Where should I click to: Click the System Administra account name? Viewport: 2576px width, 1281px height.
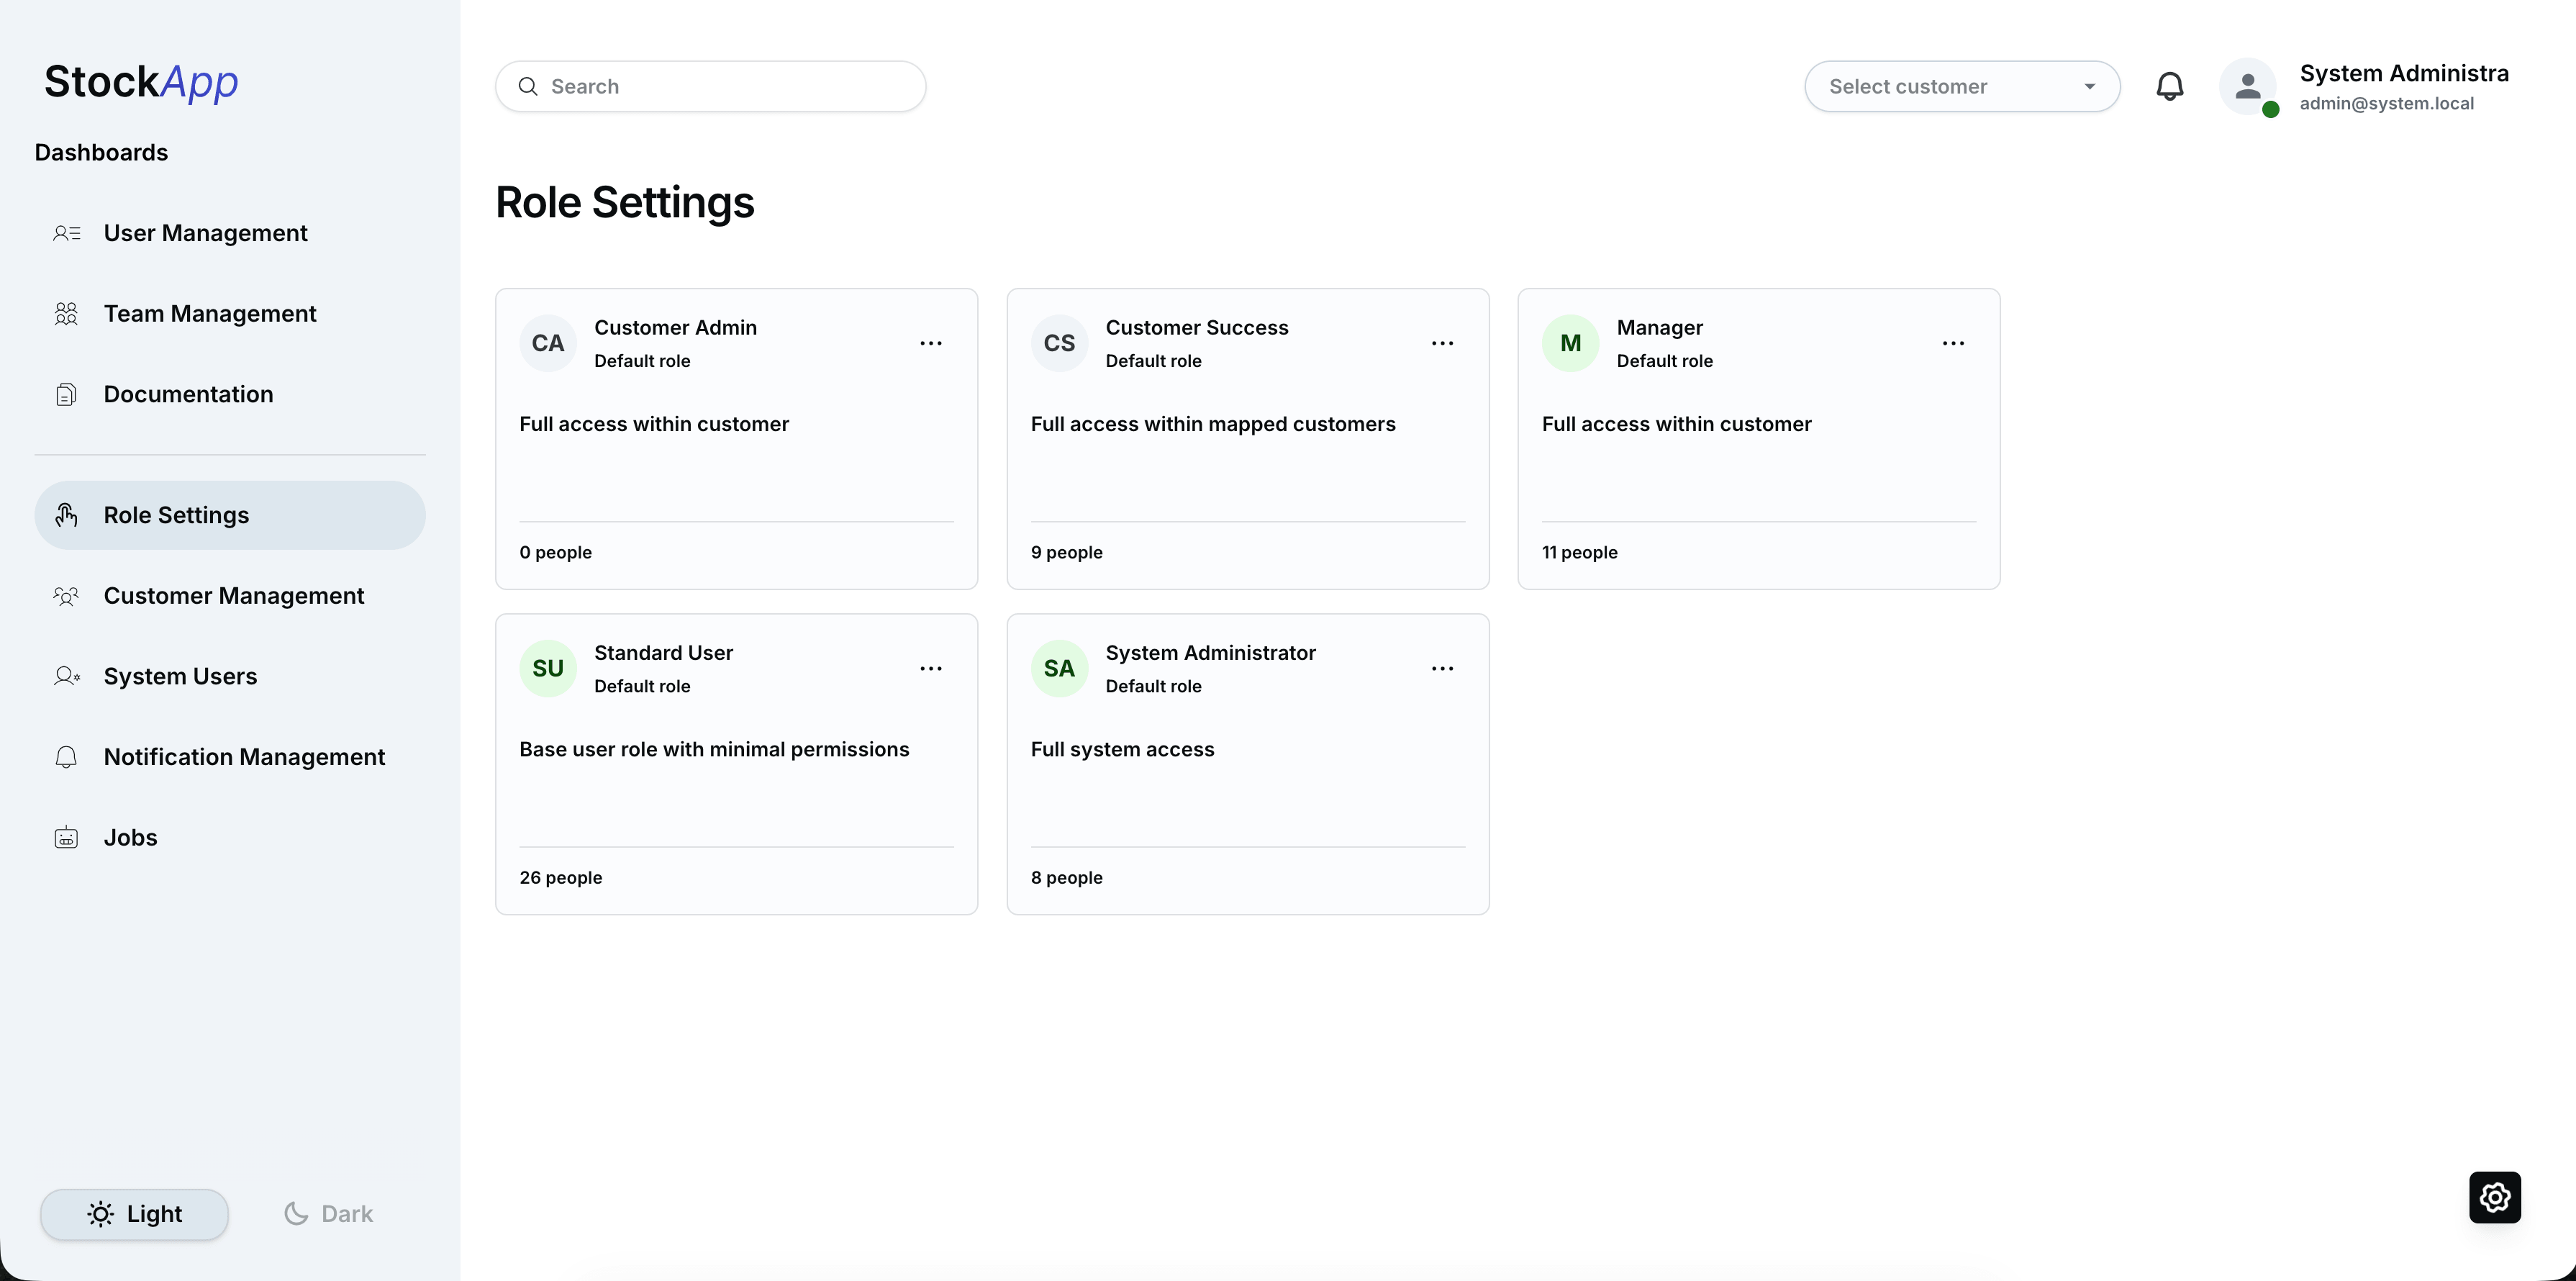click(2404, 73)
